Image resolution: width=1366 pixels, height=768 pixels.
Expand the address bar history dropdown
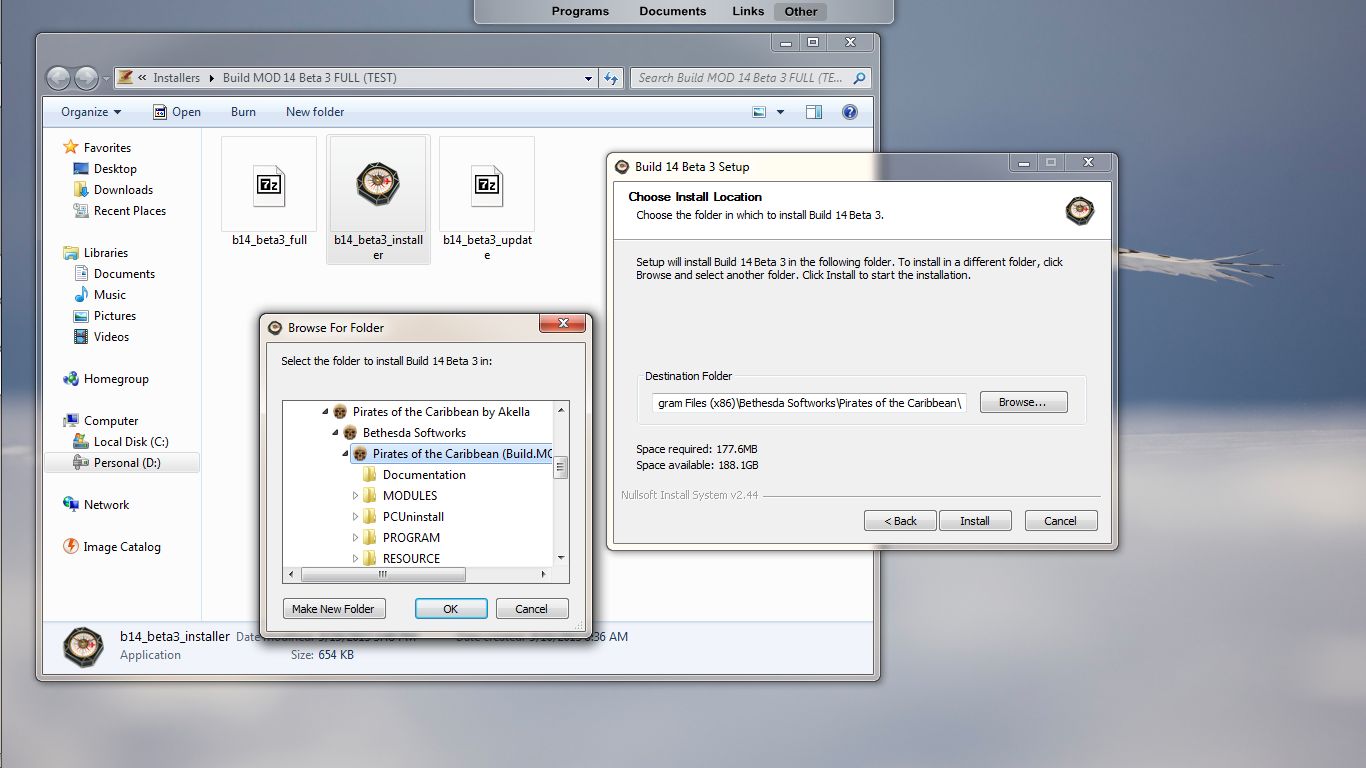588,78
